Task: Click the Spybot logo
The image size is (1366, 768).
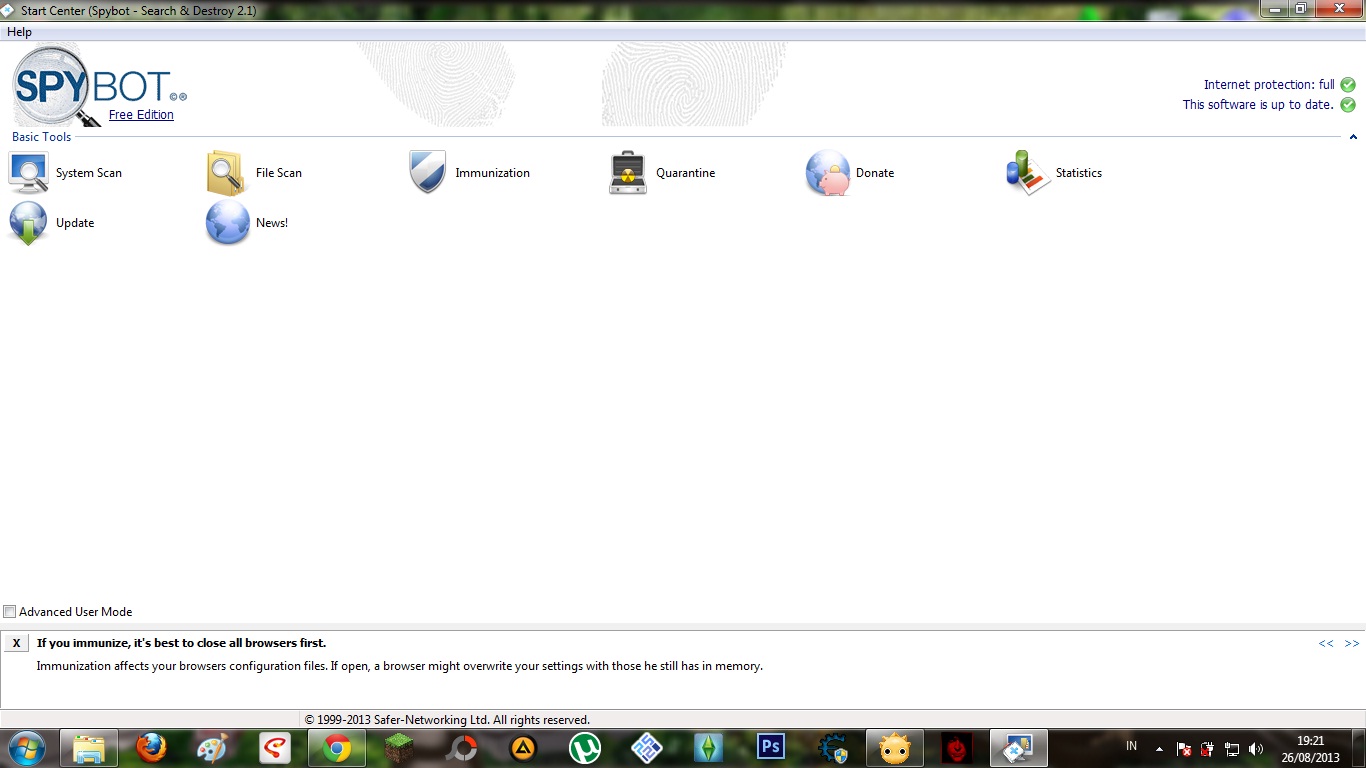Action: (98, 86)
